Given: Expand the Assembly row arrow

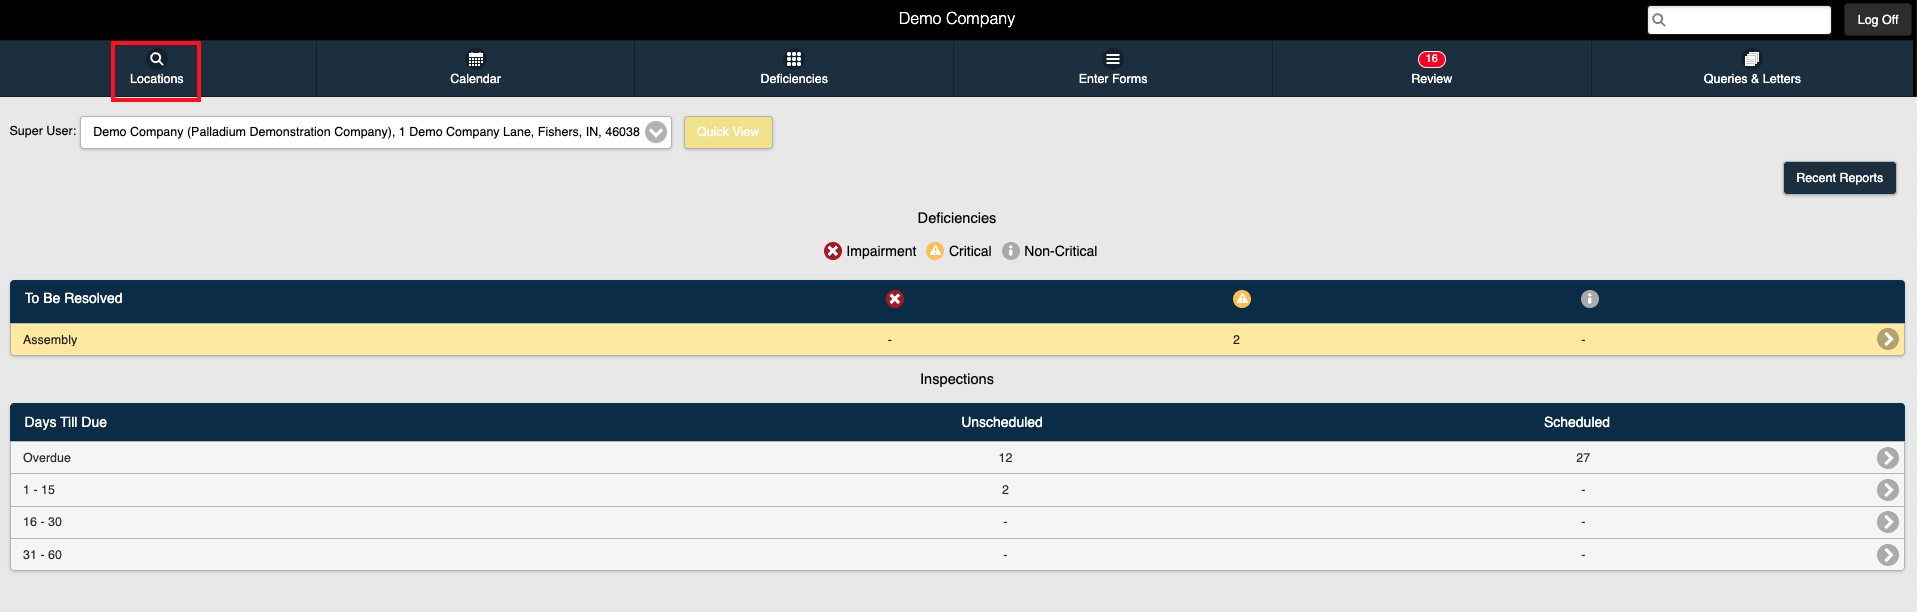Looking at the screenshot, I should pyautogui.click(x=1888, y=339).
